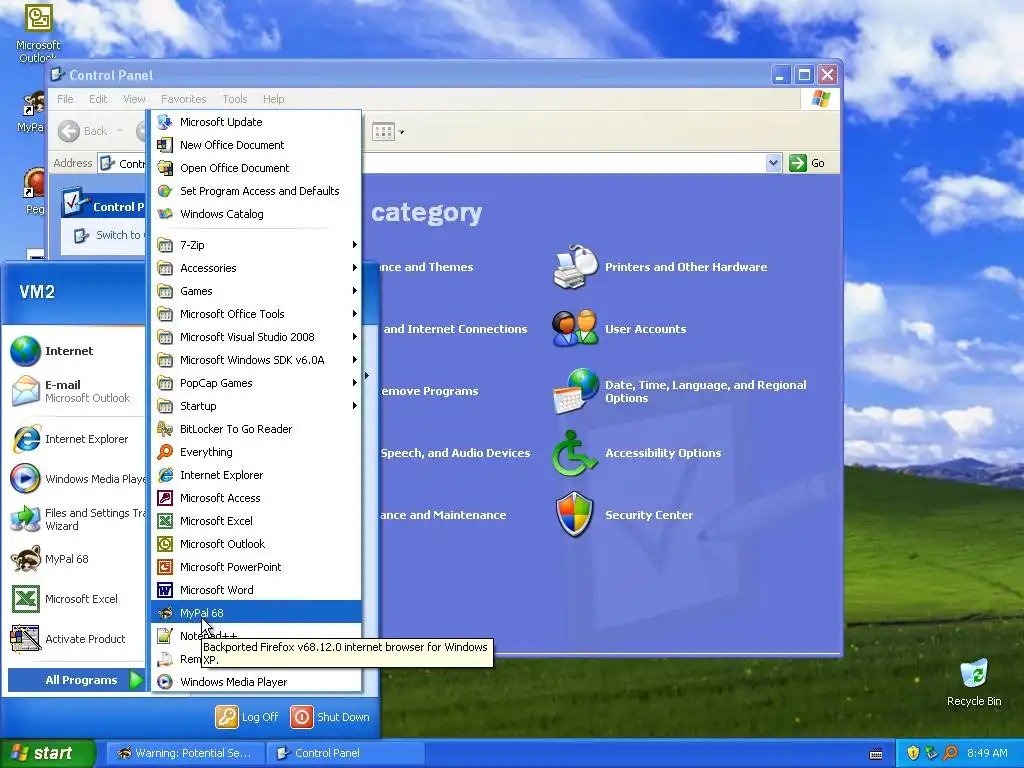1024x768 pixels.
Task: Expand the Accessories submenu arrow
Action: [x=355, y=268]
